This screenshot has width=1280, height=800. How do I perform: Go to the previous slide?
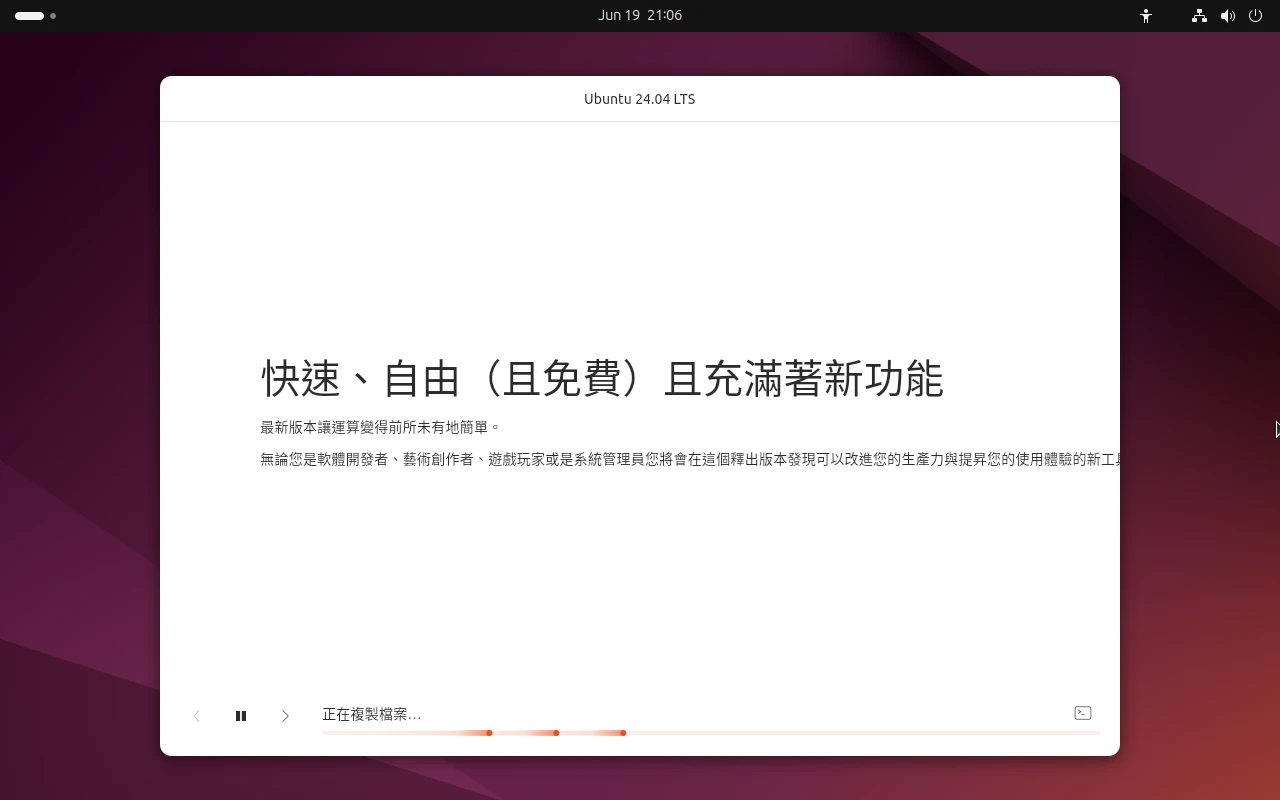coord(196,716)
